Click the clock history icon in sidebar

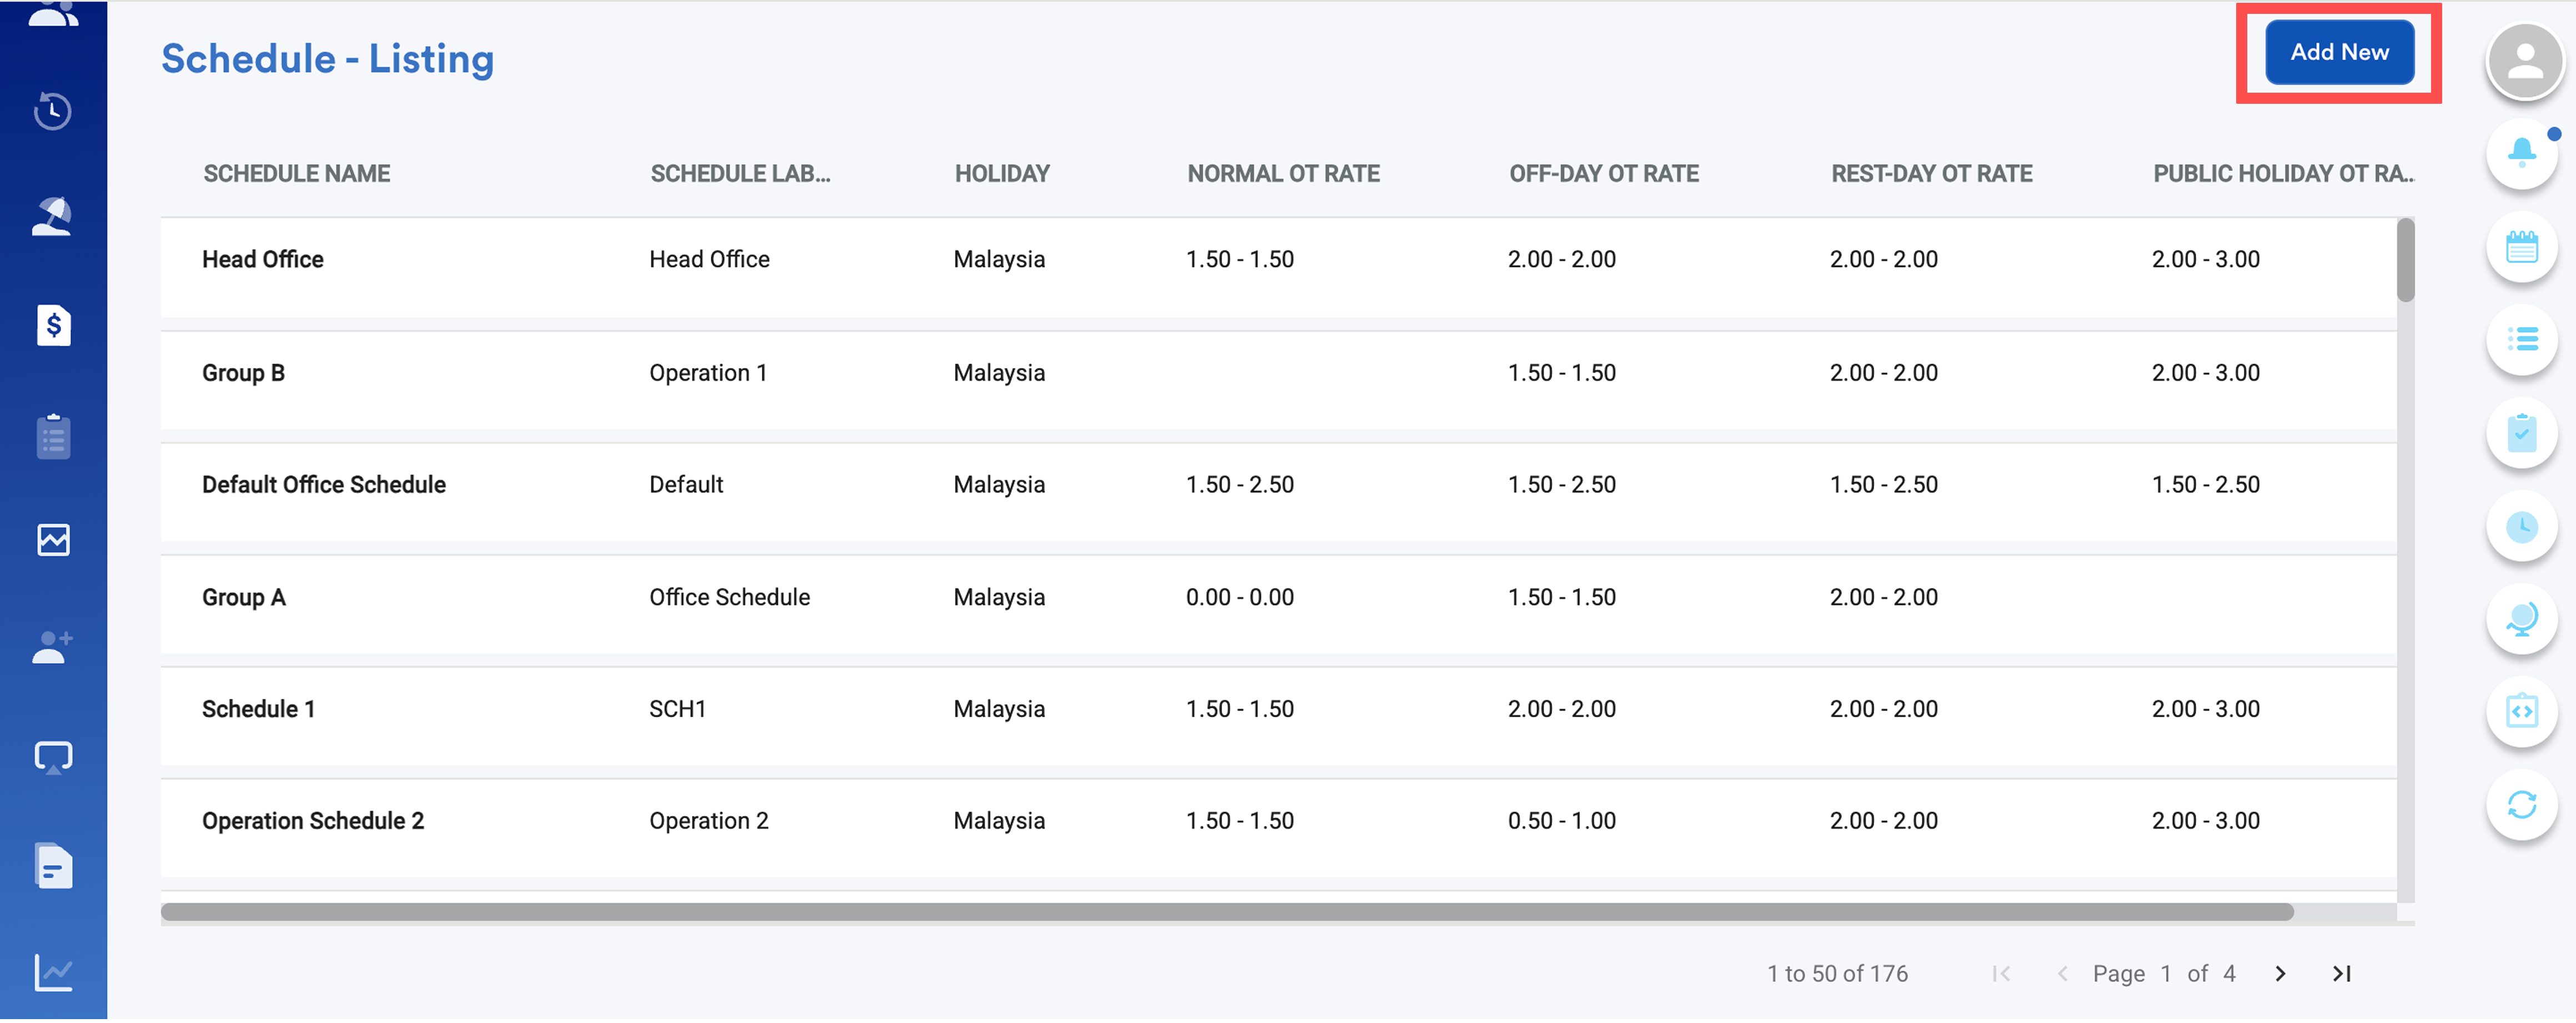[53, 110]
